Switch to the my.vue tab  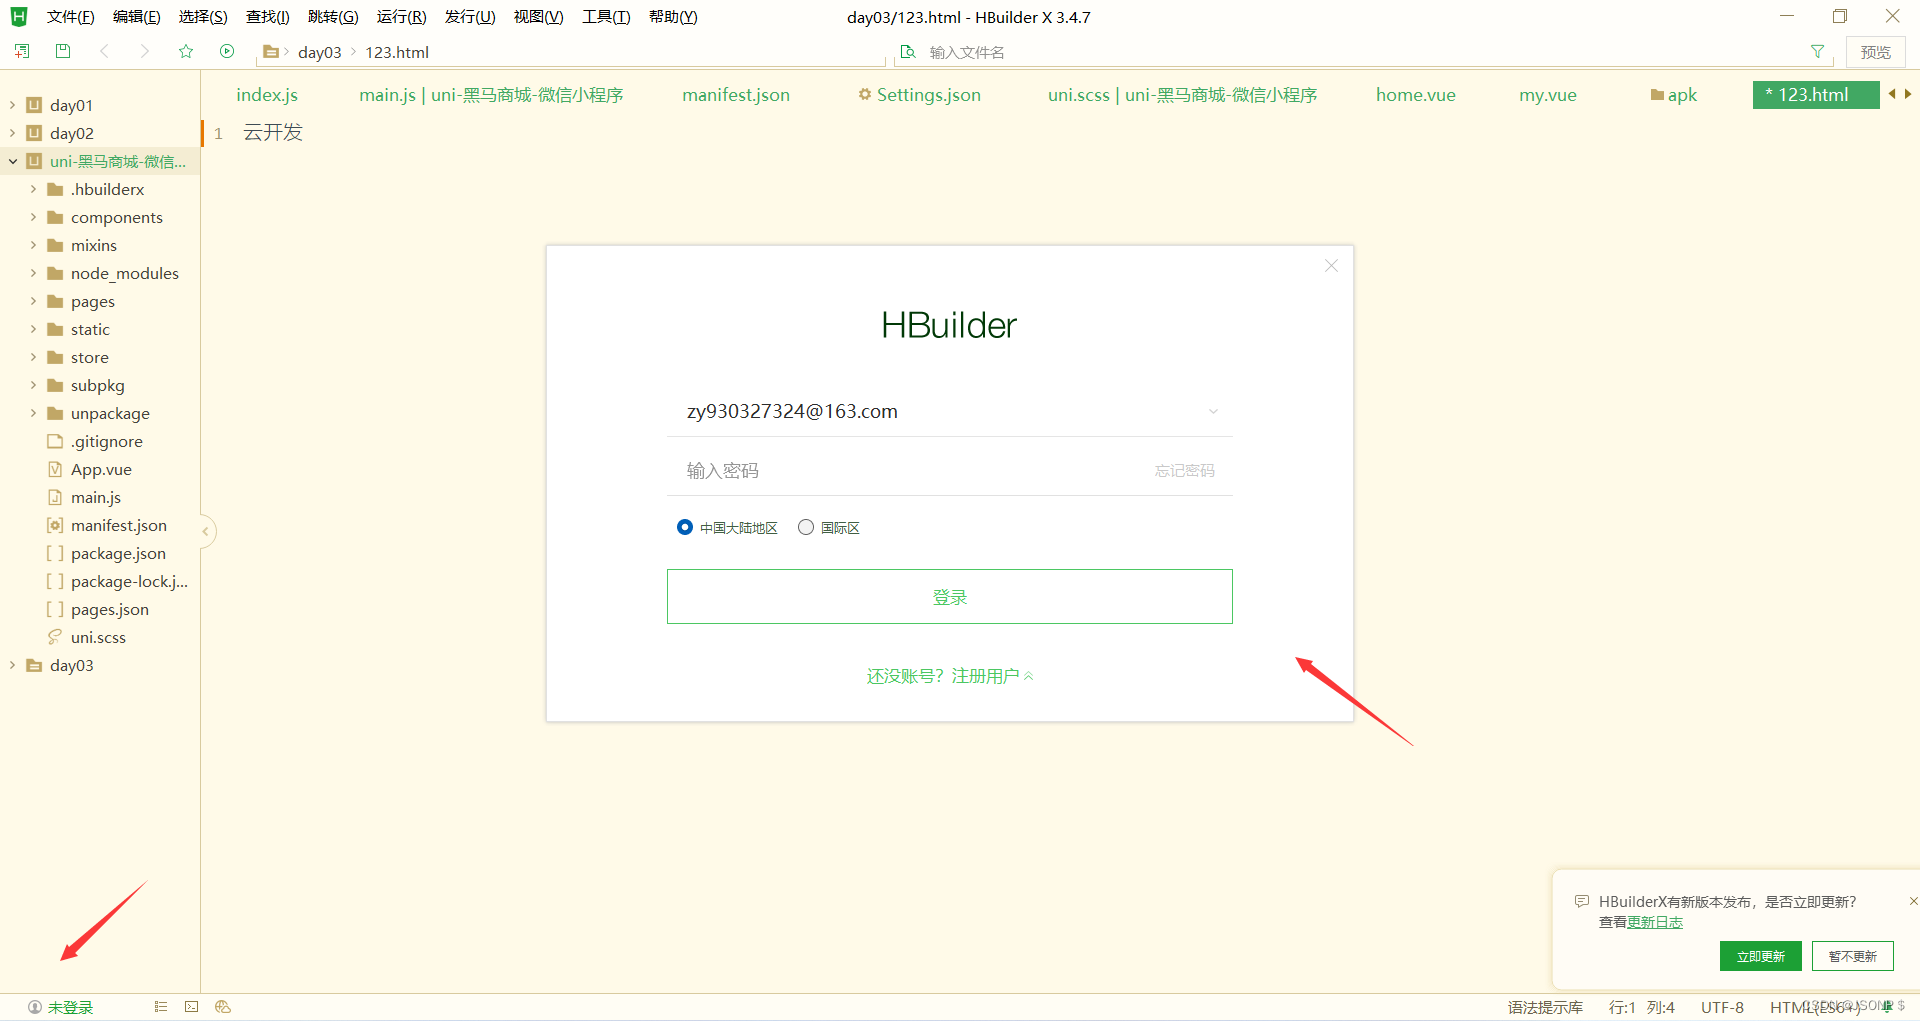pyautogui.click(x=1547, y=95)
